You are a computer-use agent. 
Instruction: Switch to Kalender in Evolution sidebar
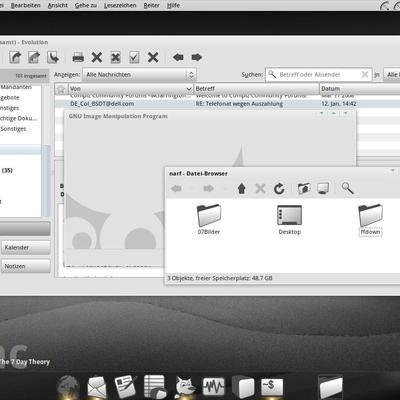[x=26, y=248]
